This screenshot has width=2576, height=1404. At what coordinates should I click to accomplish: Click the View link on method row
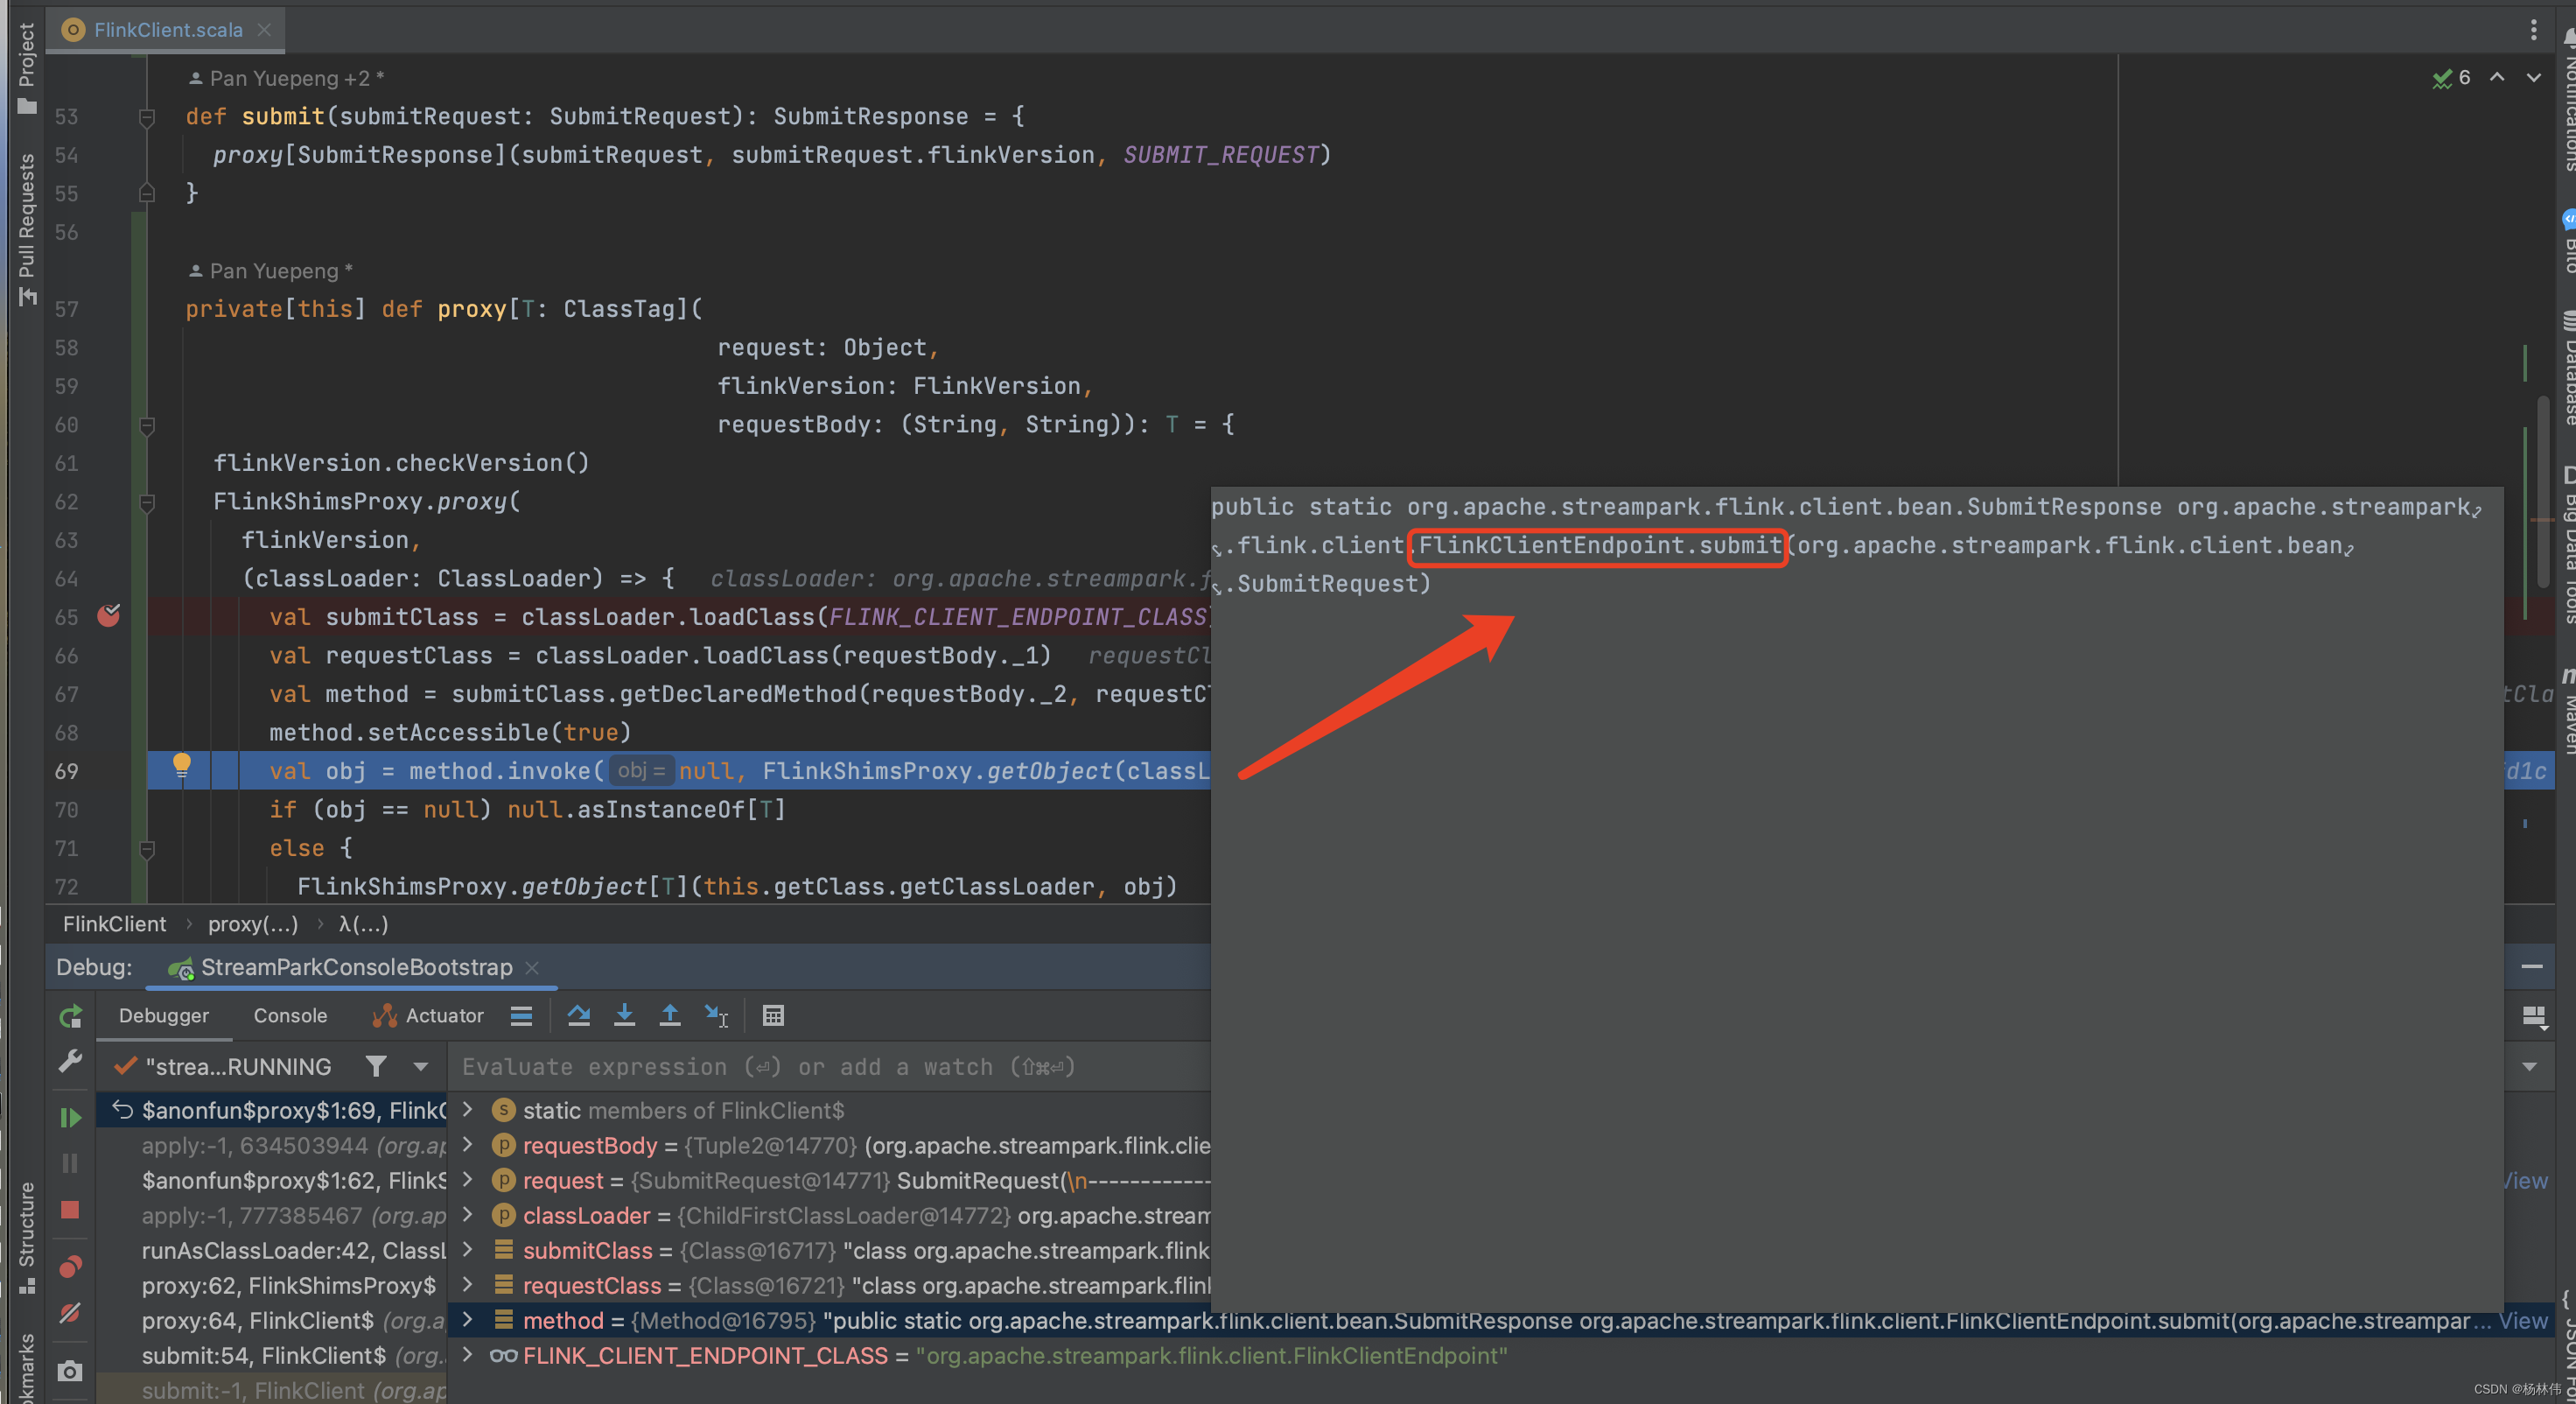[2523, 1321]
